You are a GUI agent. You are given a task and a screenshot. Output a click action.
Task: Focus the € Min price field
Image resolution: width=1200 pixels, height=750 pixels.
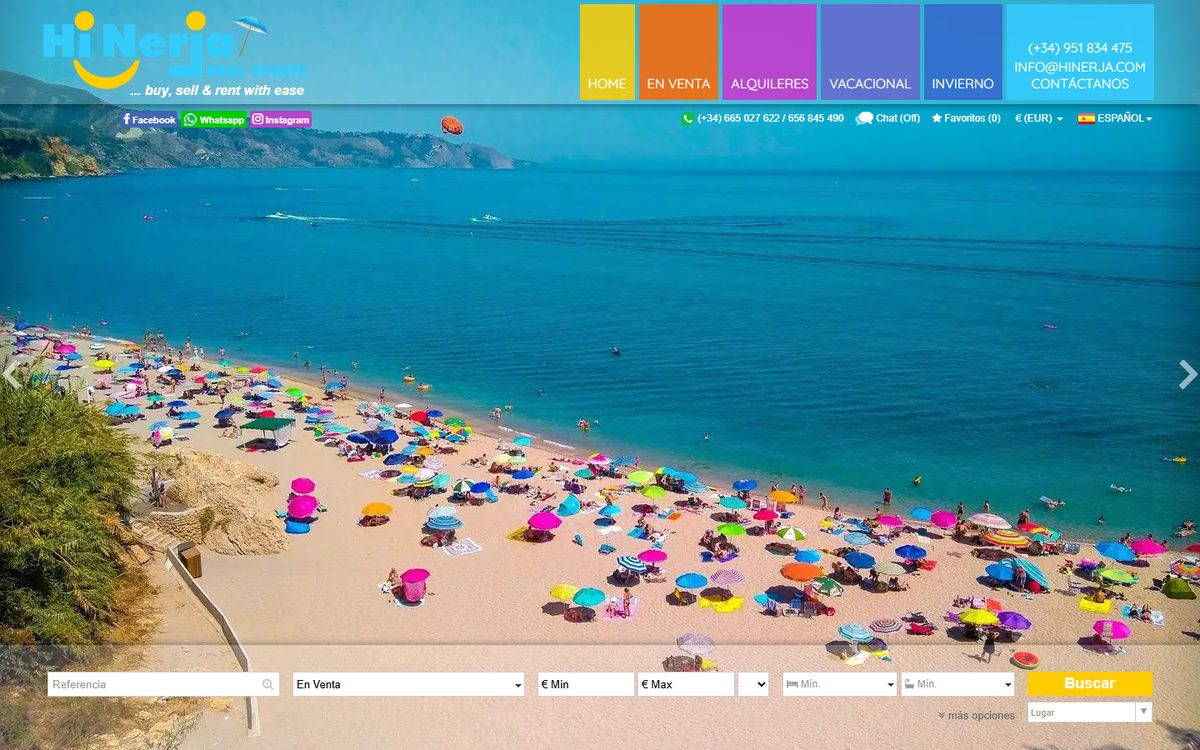point(586,684)
